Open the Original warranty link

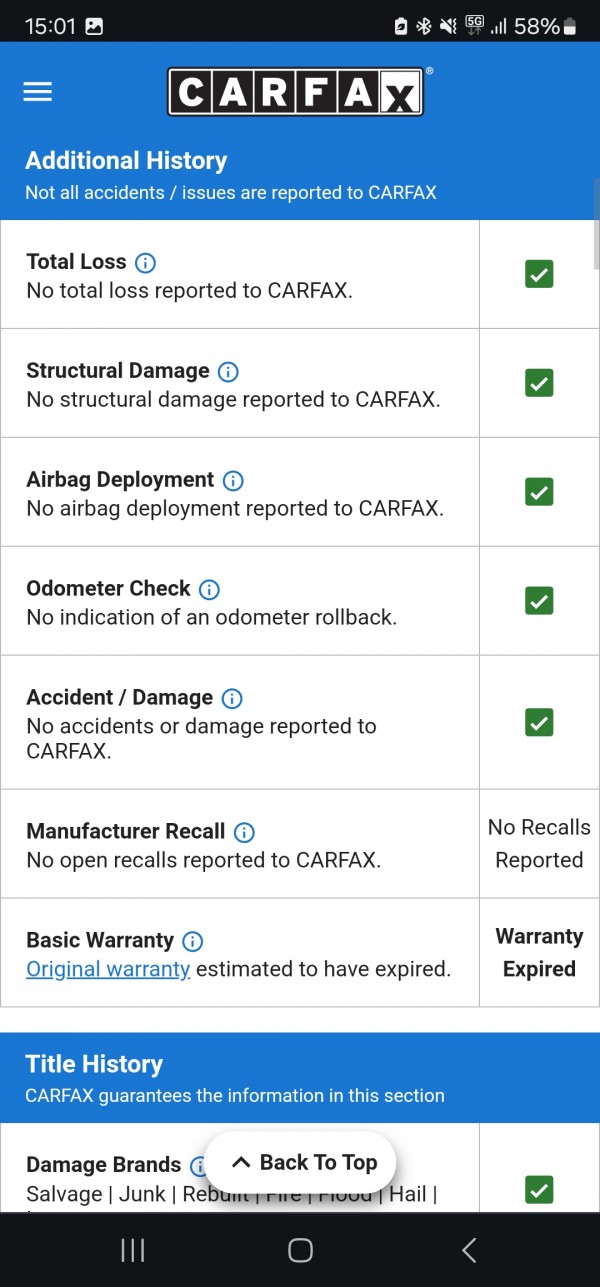(x=108, y=969)
